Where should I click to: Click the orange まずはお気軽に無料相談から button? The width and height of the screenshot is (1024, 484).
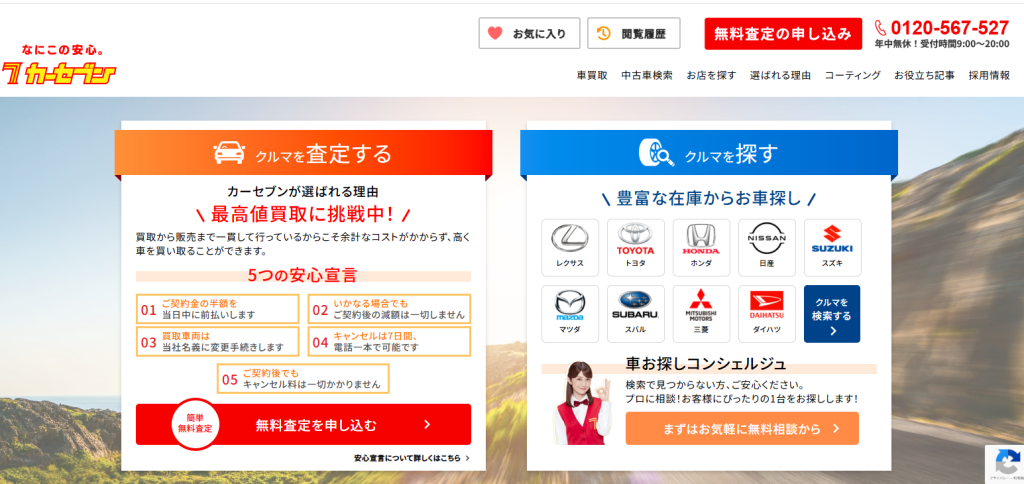[742, 428]
